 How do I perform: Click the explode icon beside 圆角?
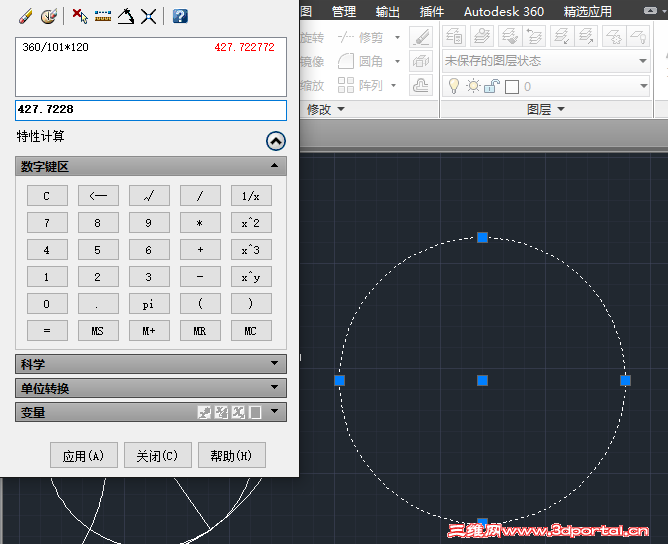click(x=421, y=61)
